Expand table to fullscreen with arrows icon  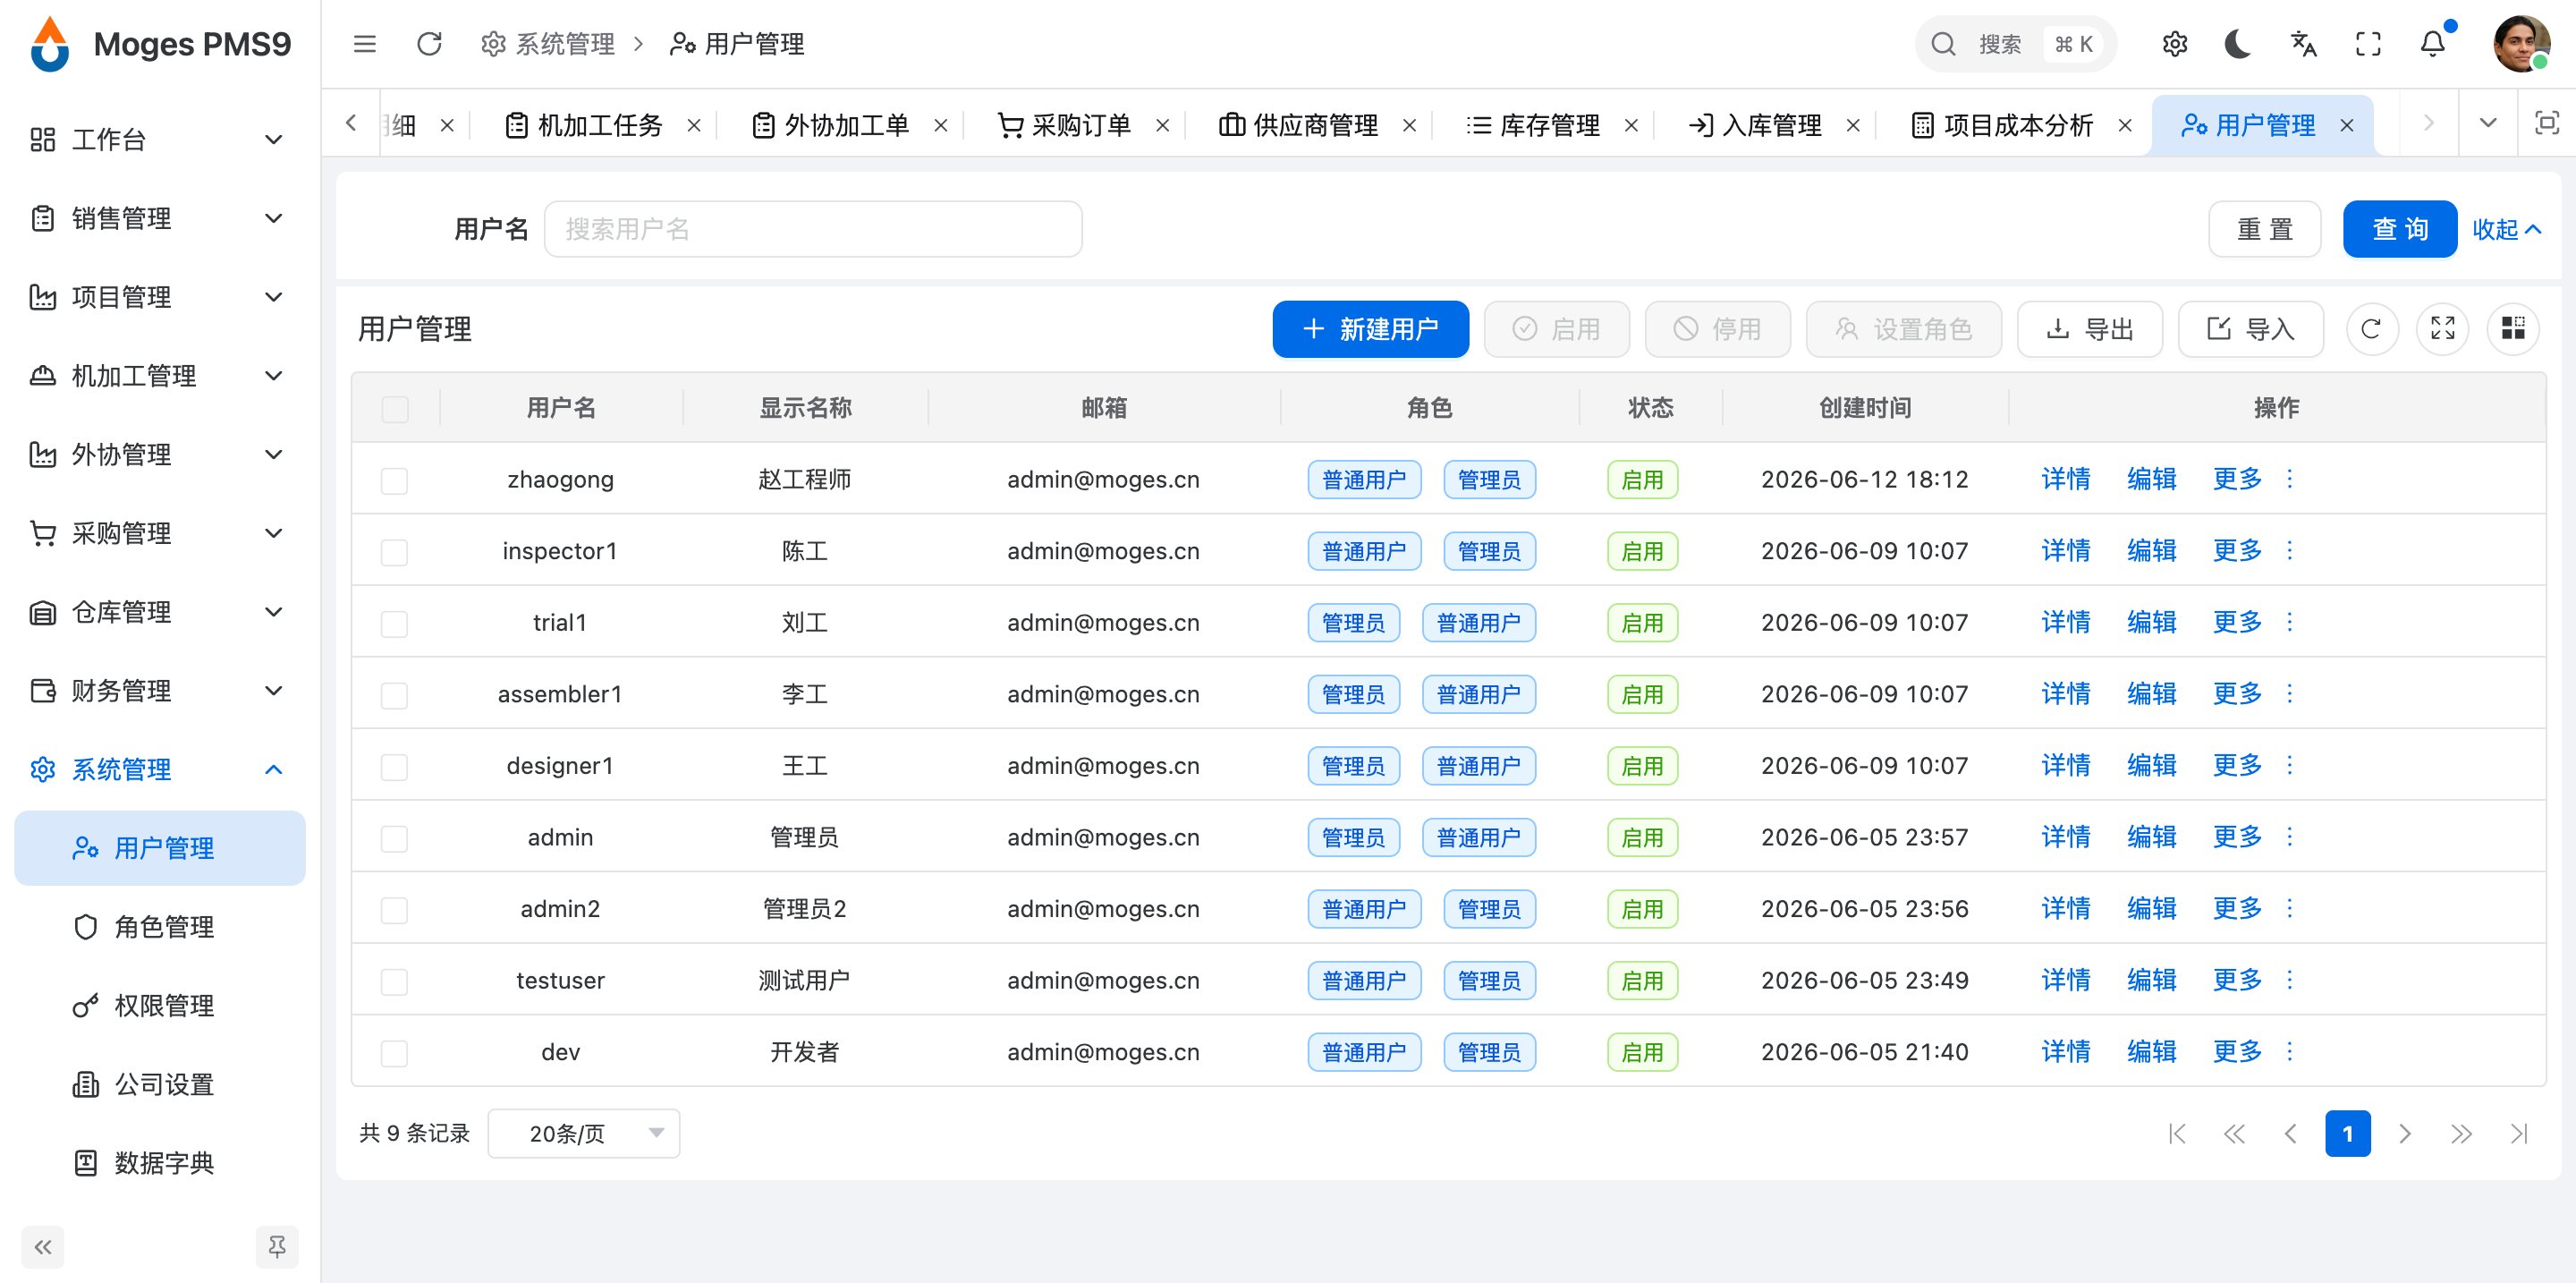(x=2442, y=329)
